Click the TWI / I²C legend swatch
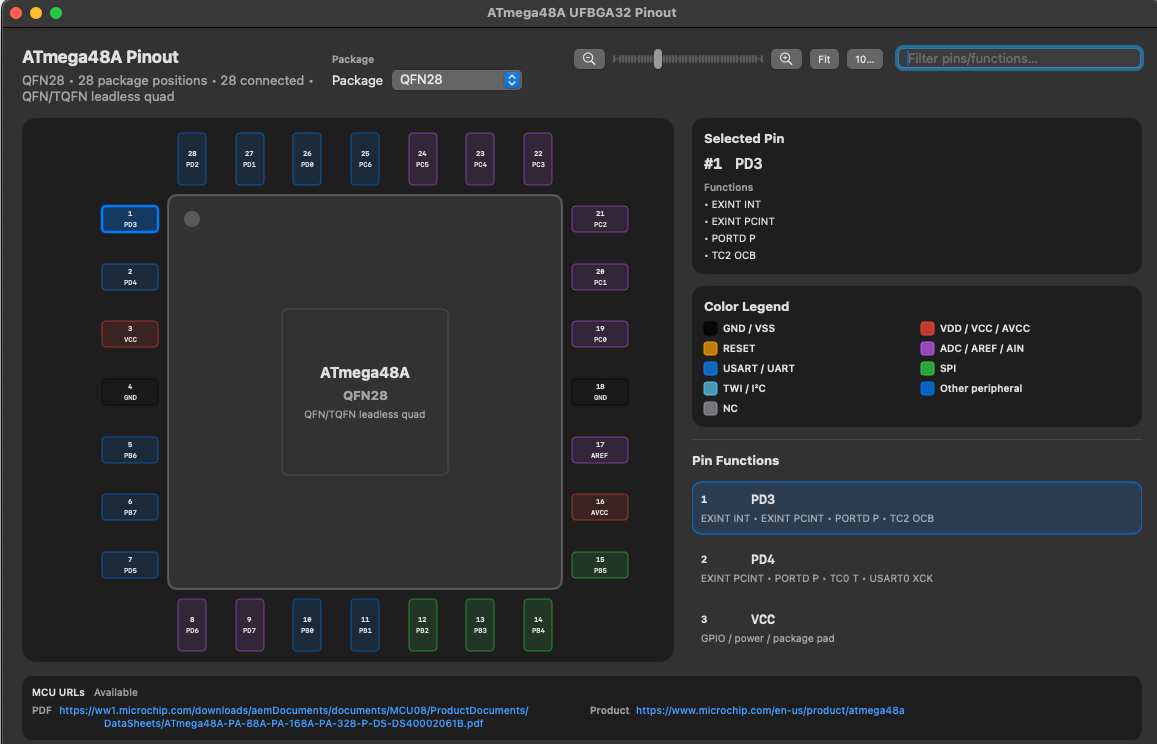The width and height of the screenshot is (1157, 744). coord(710,388)
